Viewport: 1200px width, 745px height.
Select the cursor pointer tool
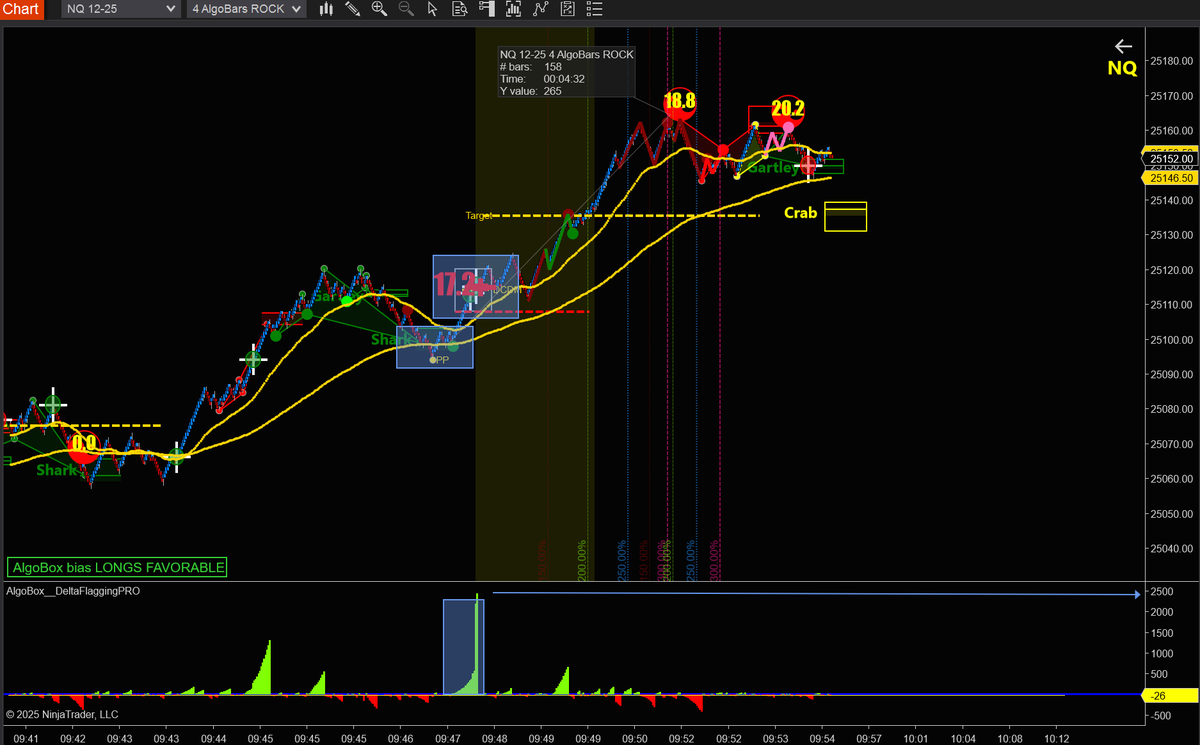(432, 10)
